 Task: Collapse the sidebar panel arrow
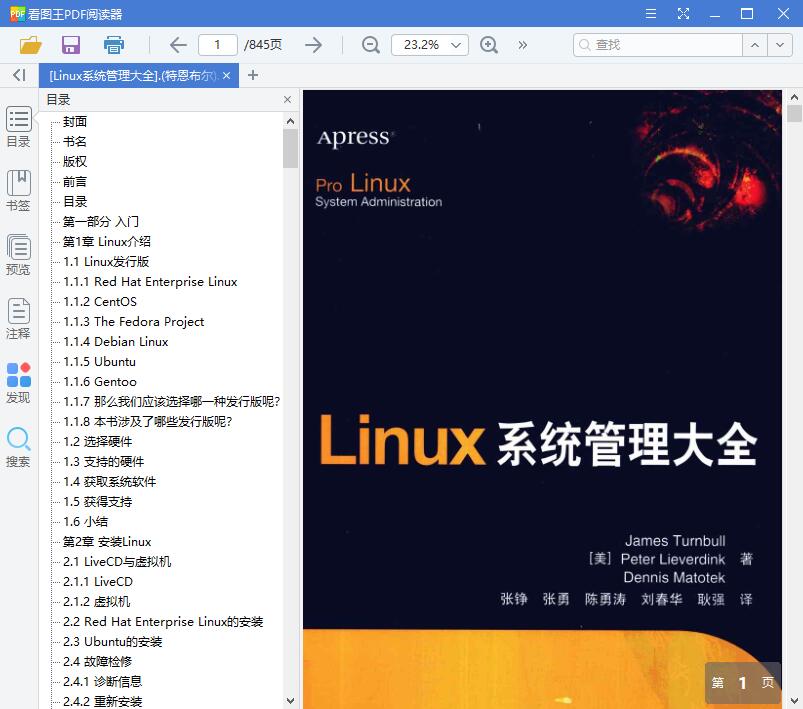coord(19,75)
